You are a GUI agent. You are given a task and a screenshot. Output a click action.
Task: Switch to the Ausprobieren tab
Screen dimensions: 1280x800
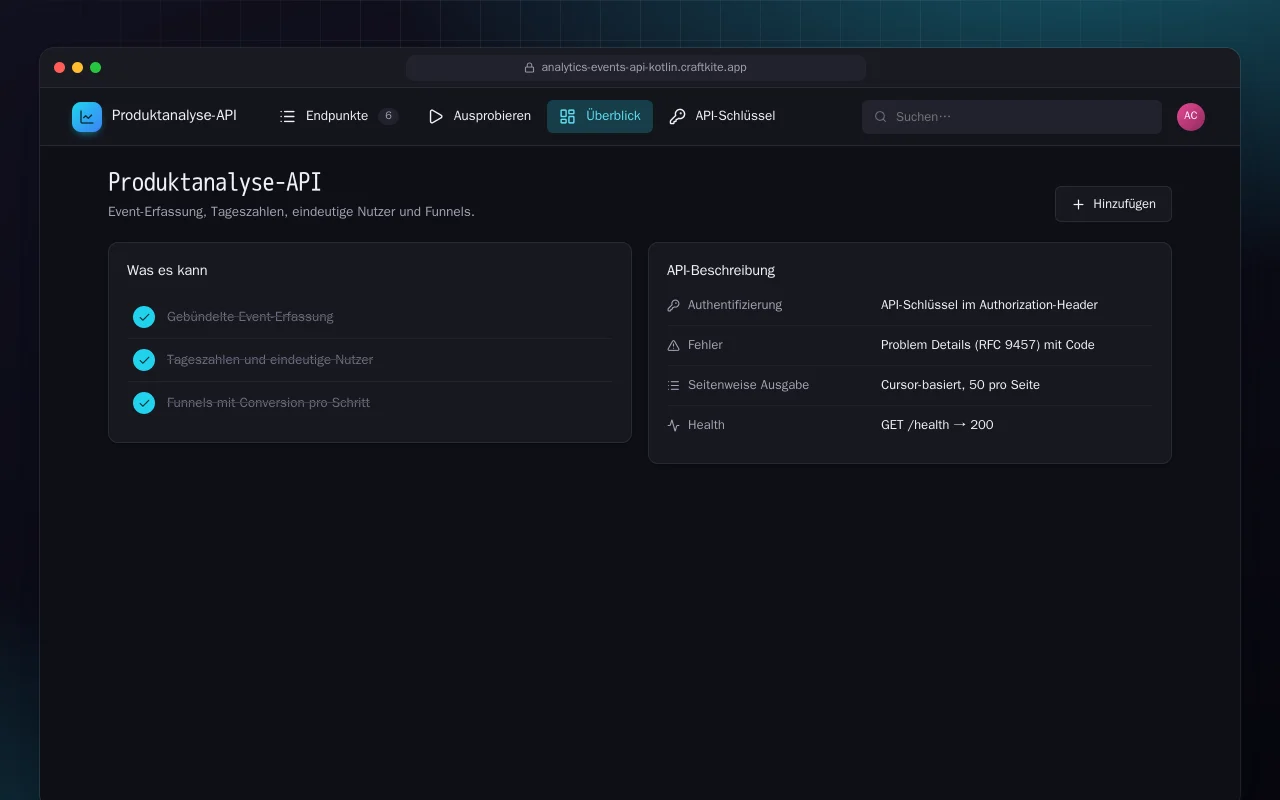(x=479, y=116)
